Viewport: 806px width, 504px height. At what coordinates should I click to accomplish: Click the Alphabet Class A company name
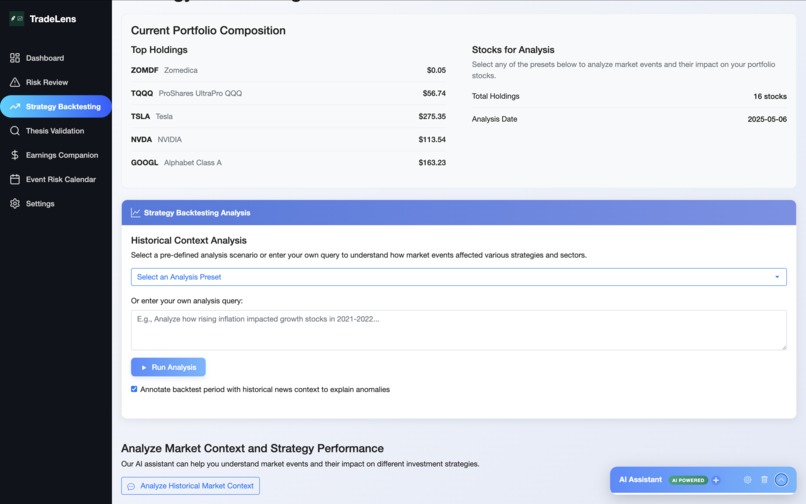point(193,163)
